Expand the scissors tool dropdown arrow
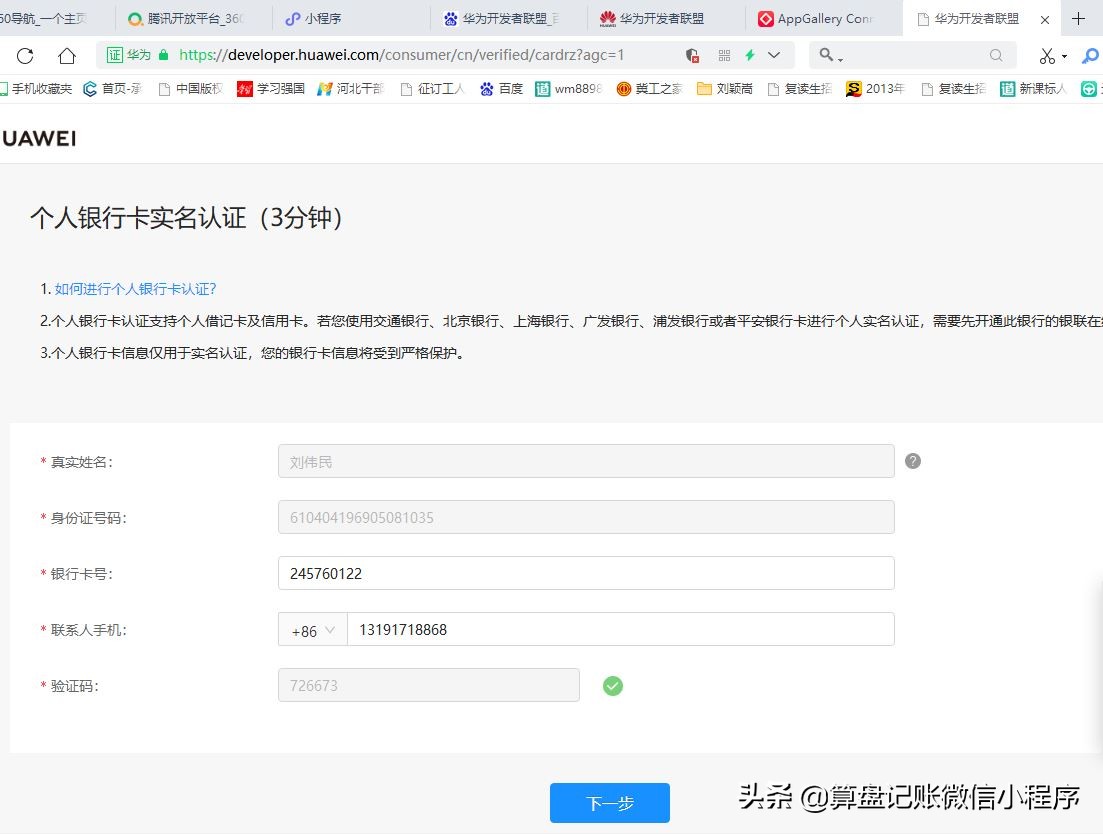 click(x=1063, y=56)
